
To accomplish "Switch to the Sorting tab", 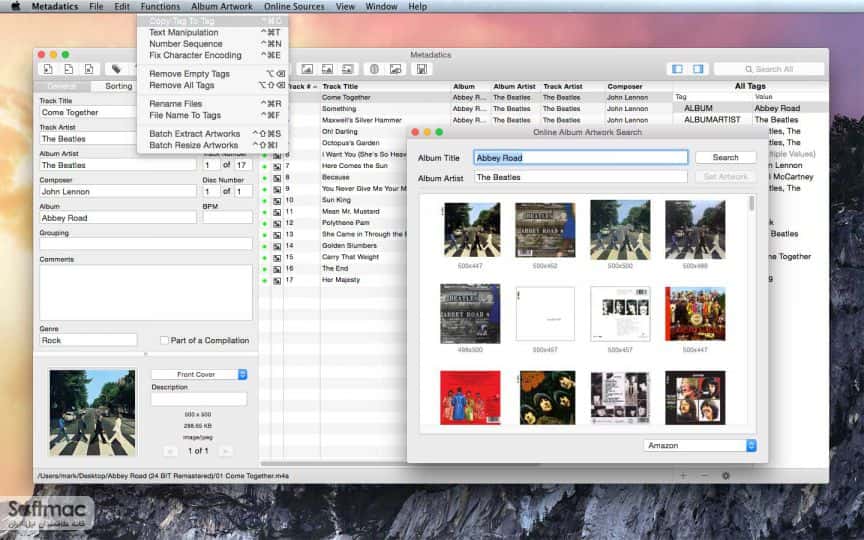I will tap(118, 86).
